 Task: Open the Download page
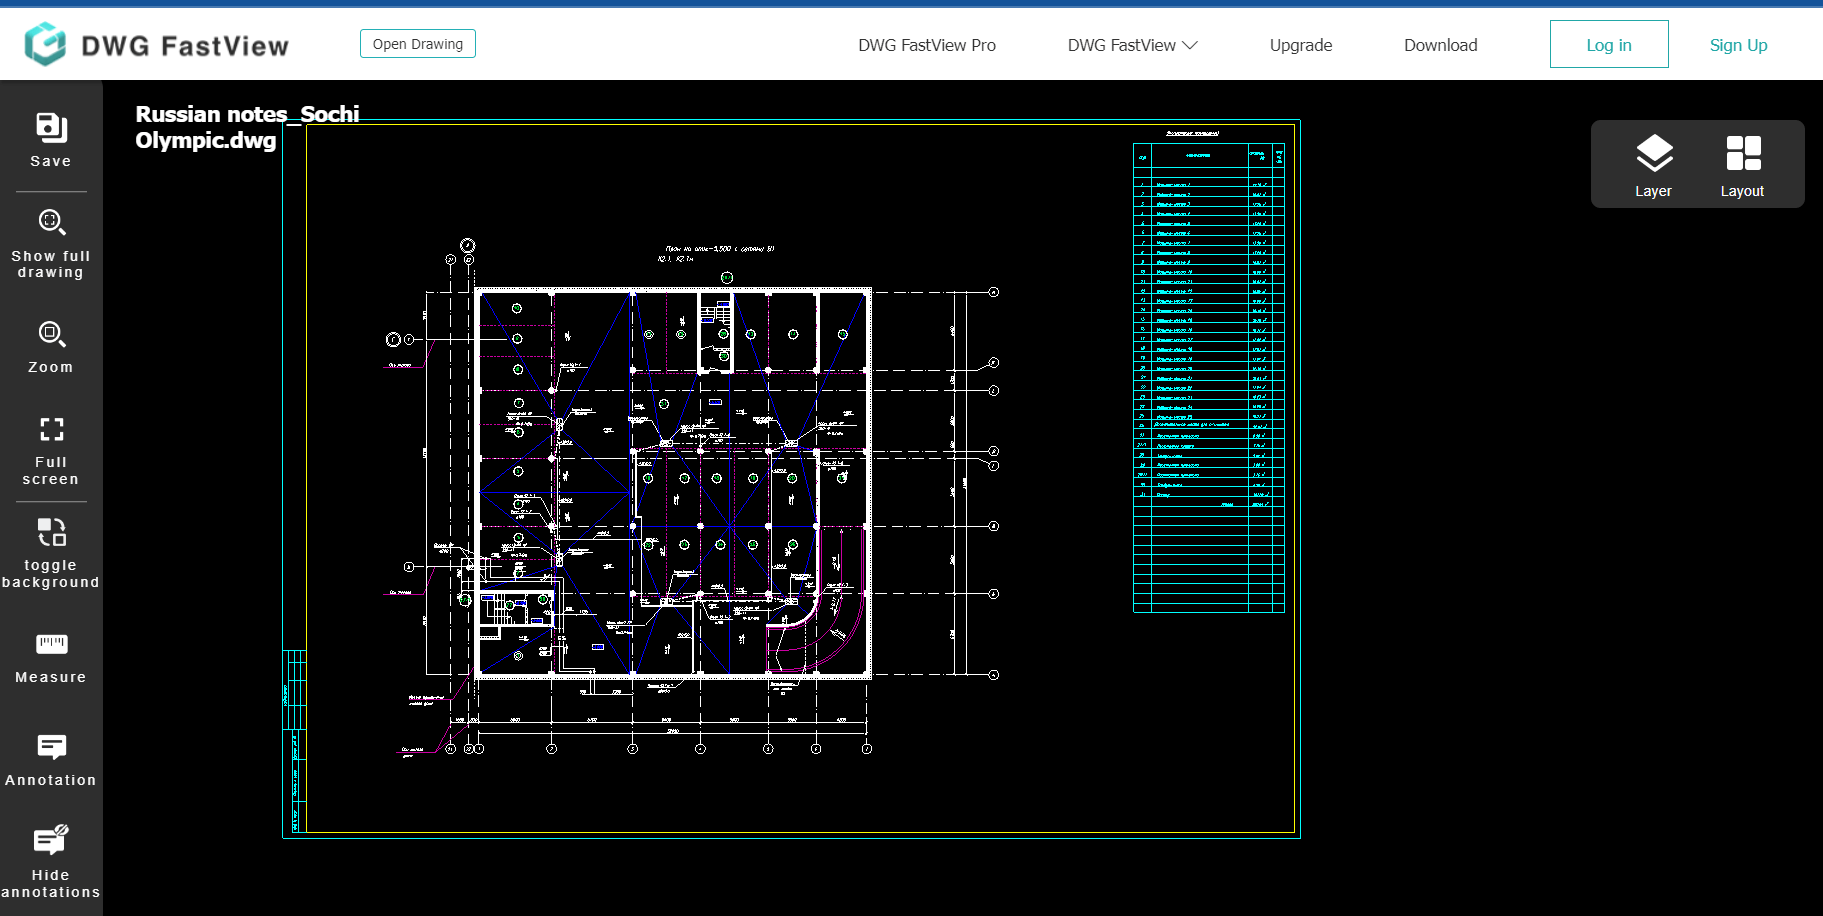pos(1440,45)
